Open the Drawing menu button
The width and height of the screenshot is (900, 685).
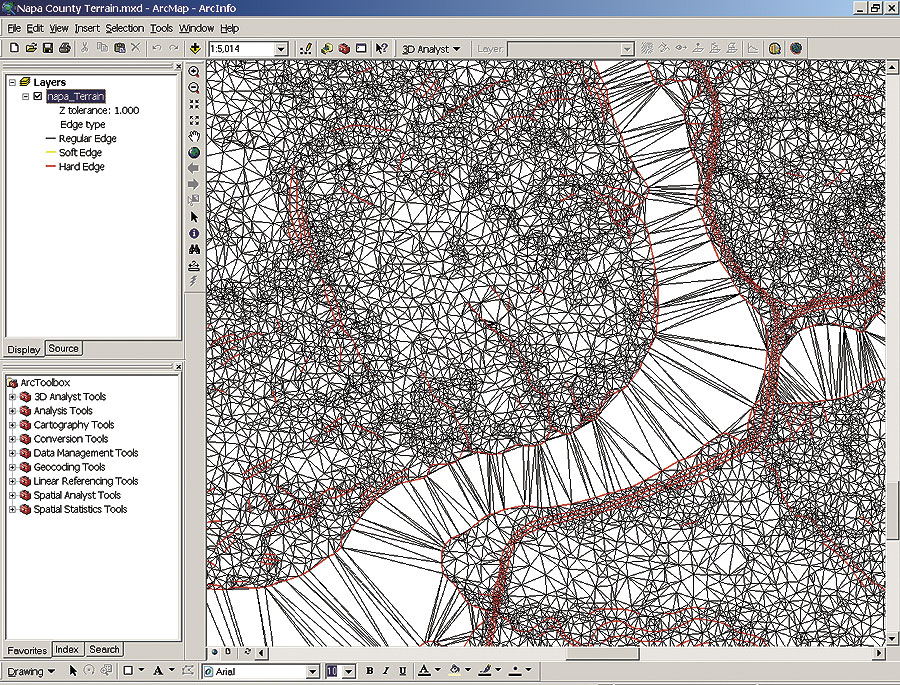click(31, 671)
